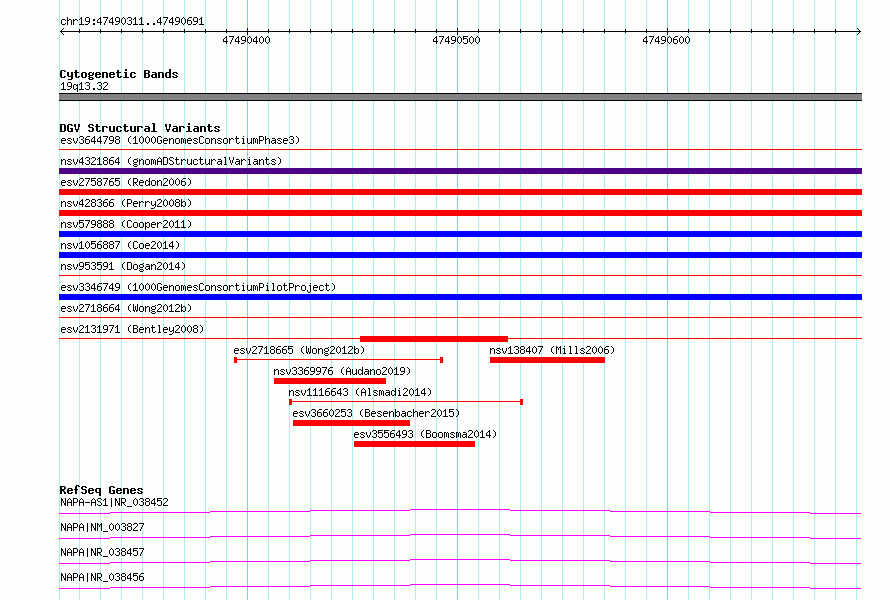Image resolution: width=890 pixels, height=600 pixels.
Task: Open variant esv3556493 (Boomsma2014)
Action: tap(425, 434)
